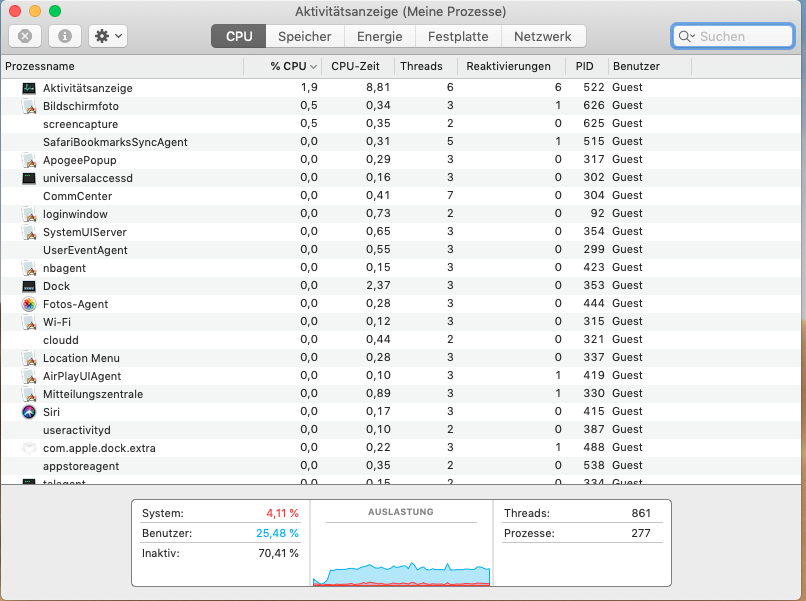
Task: Select the cloudd process name
Action: click(x=61, y=340)
